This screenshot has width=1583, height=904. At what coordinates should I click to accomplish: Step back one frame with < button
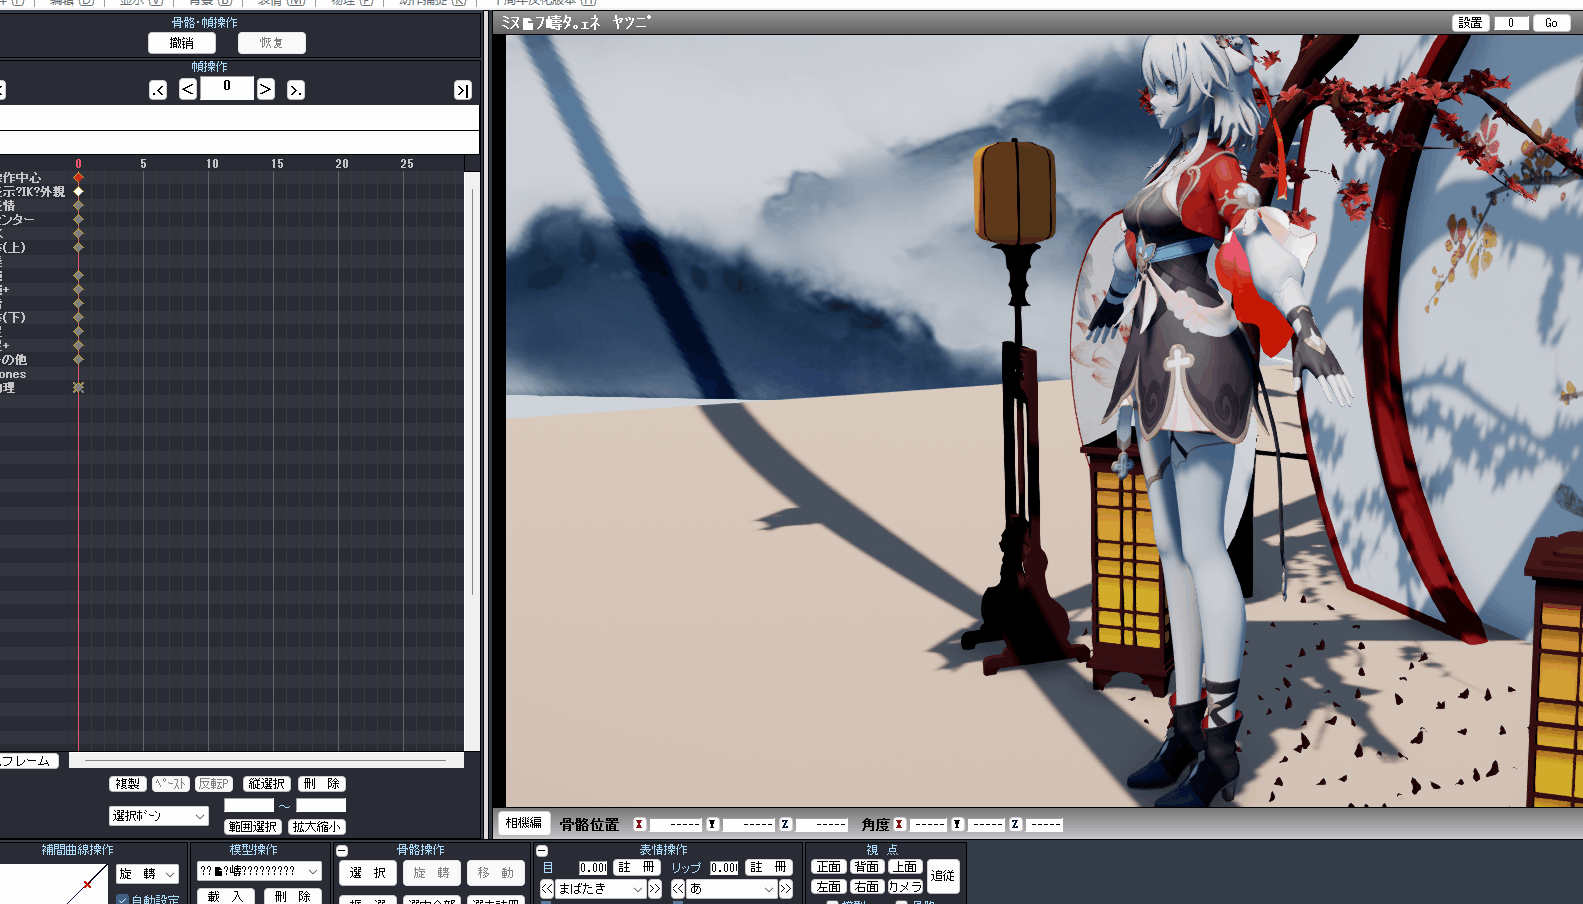click(x=188, y=89)
